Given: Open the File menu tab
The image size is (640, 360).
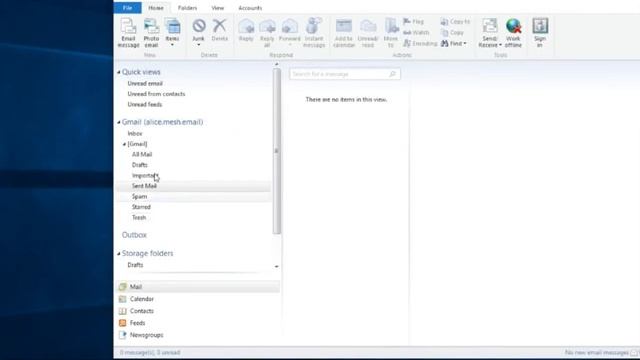Looking at the screenshot, I should (127, 8).
